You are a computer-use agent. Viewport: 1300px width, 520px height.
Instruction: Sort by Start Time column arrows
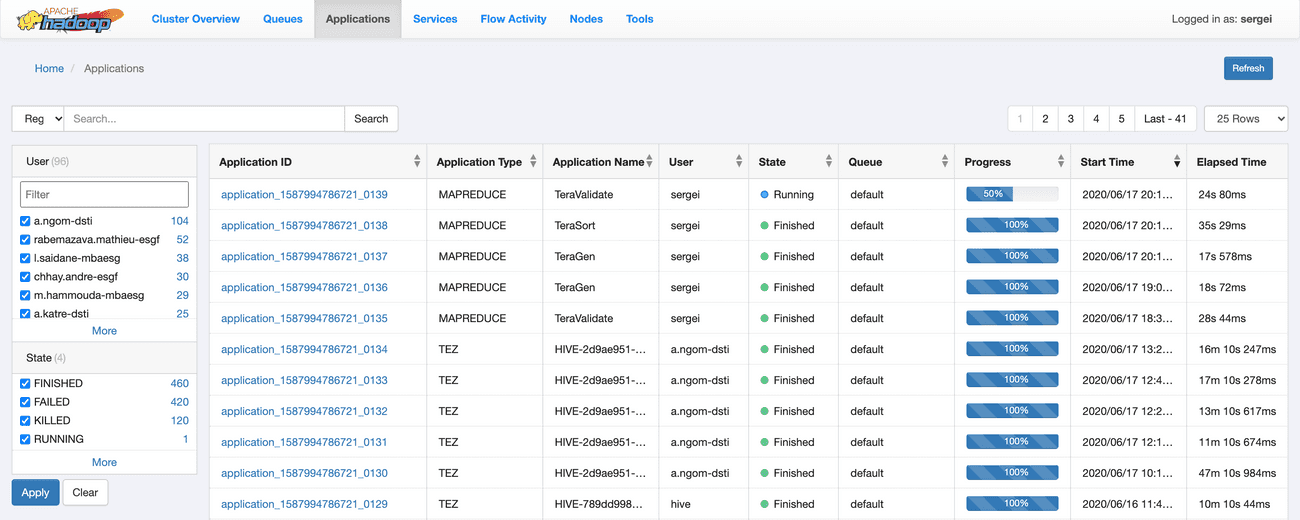pos(1177,162)
